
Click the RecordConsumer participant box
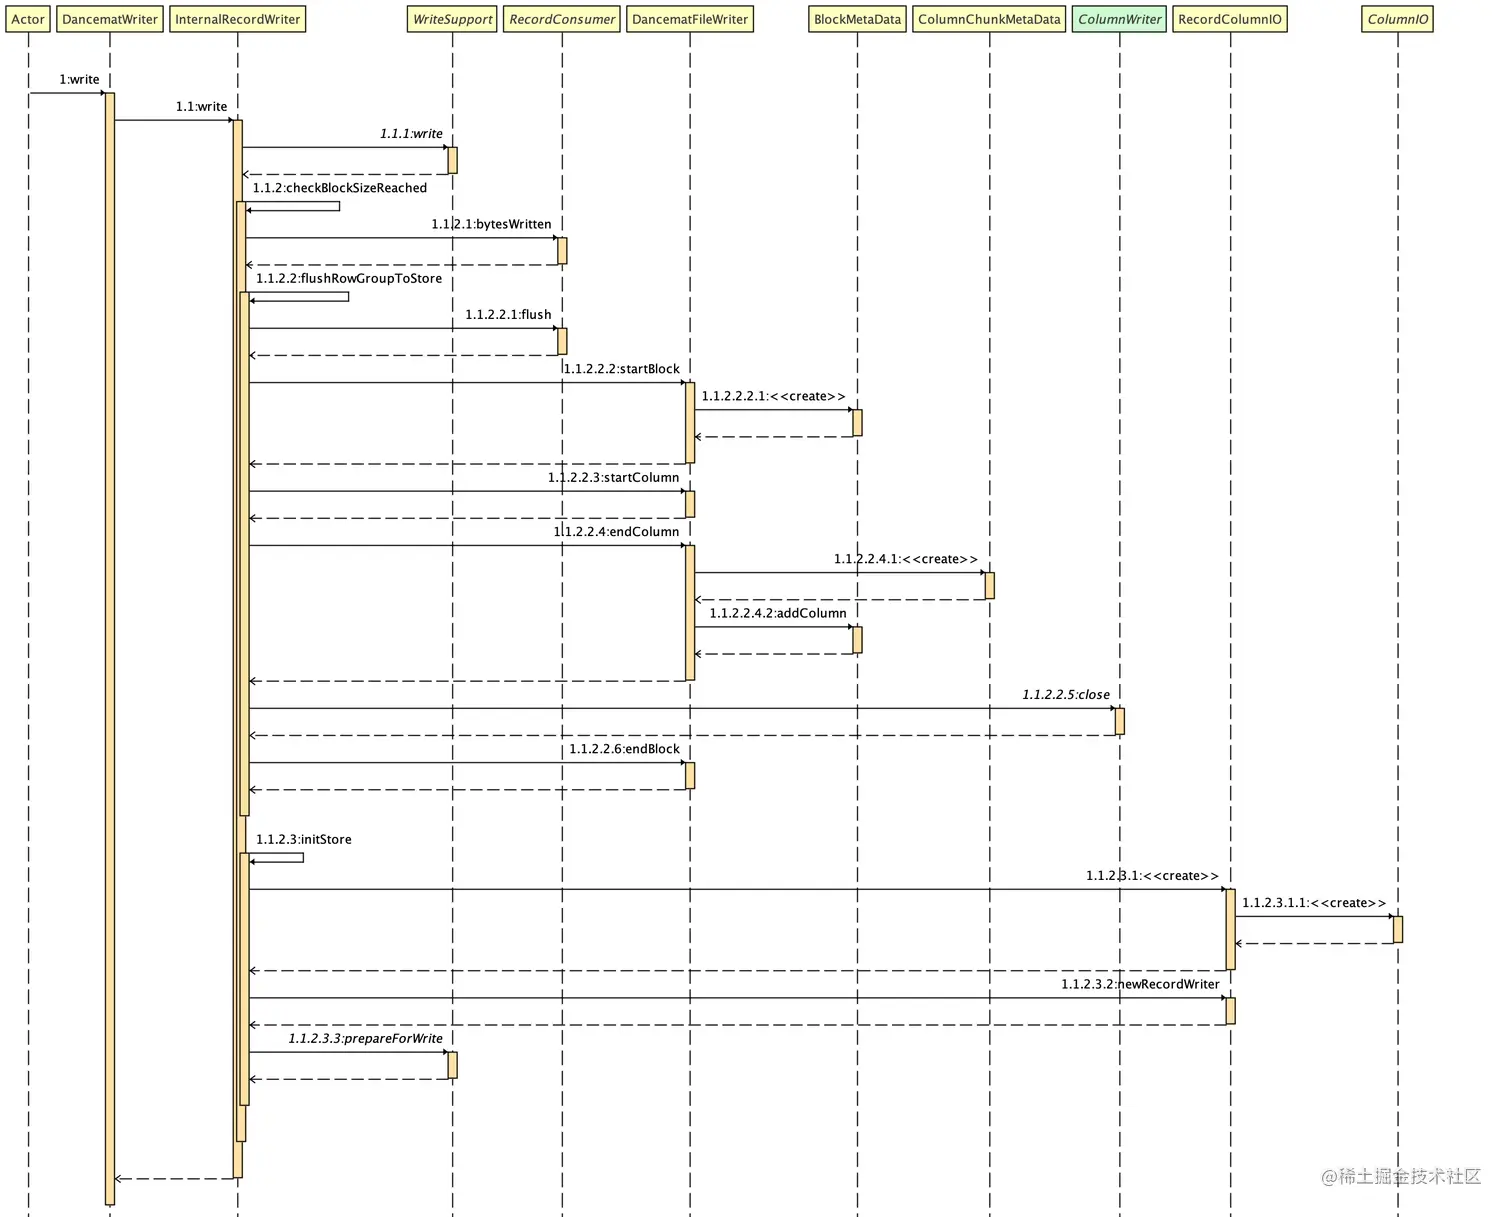562,19
